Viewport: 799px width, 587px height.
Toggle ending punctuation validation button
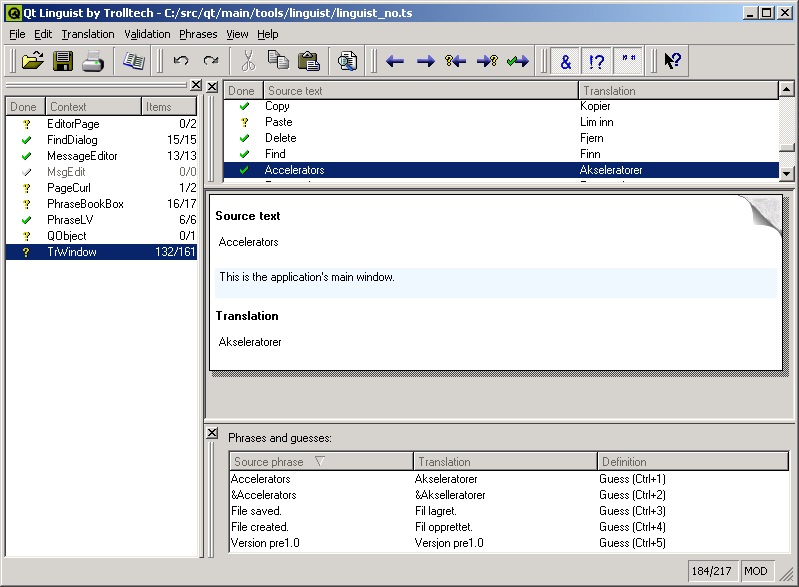coord(597,61)
